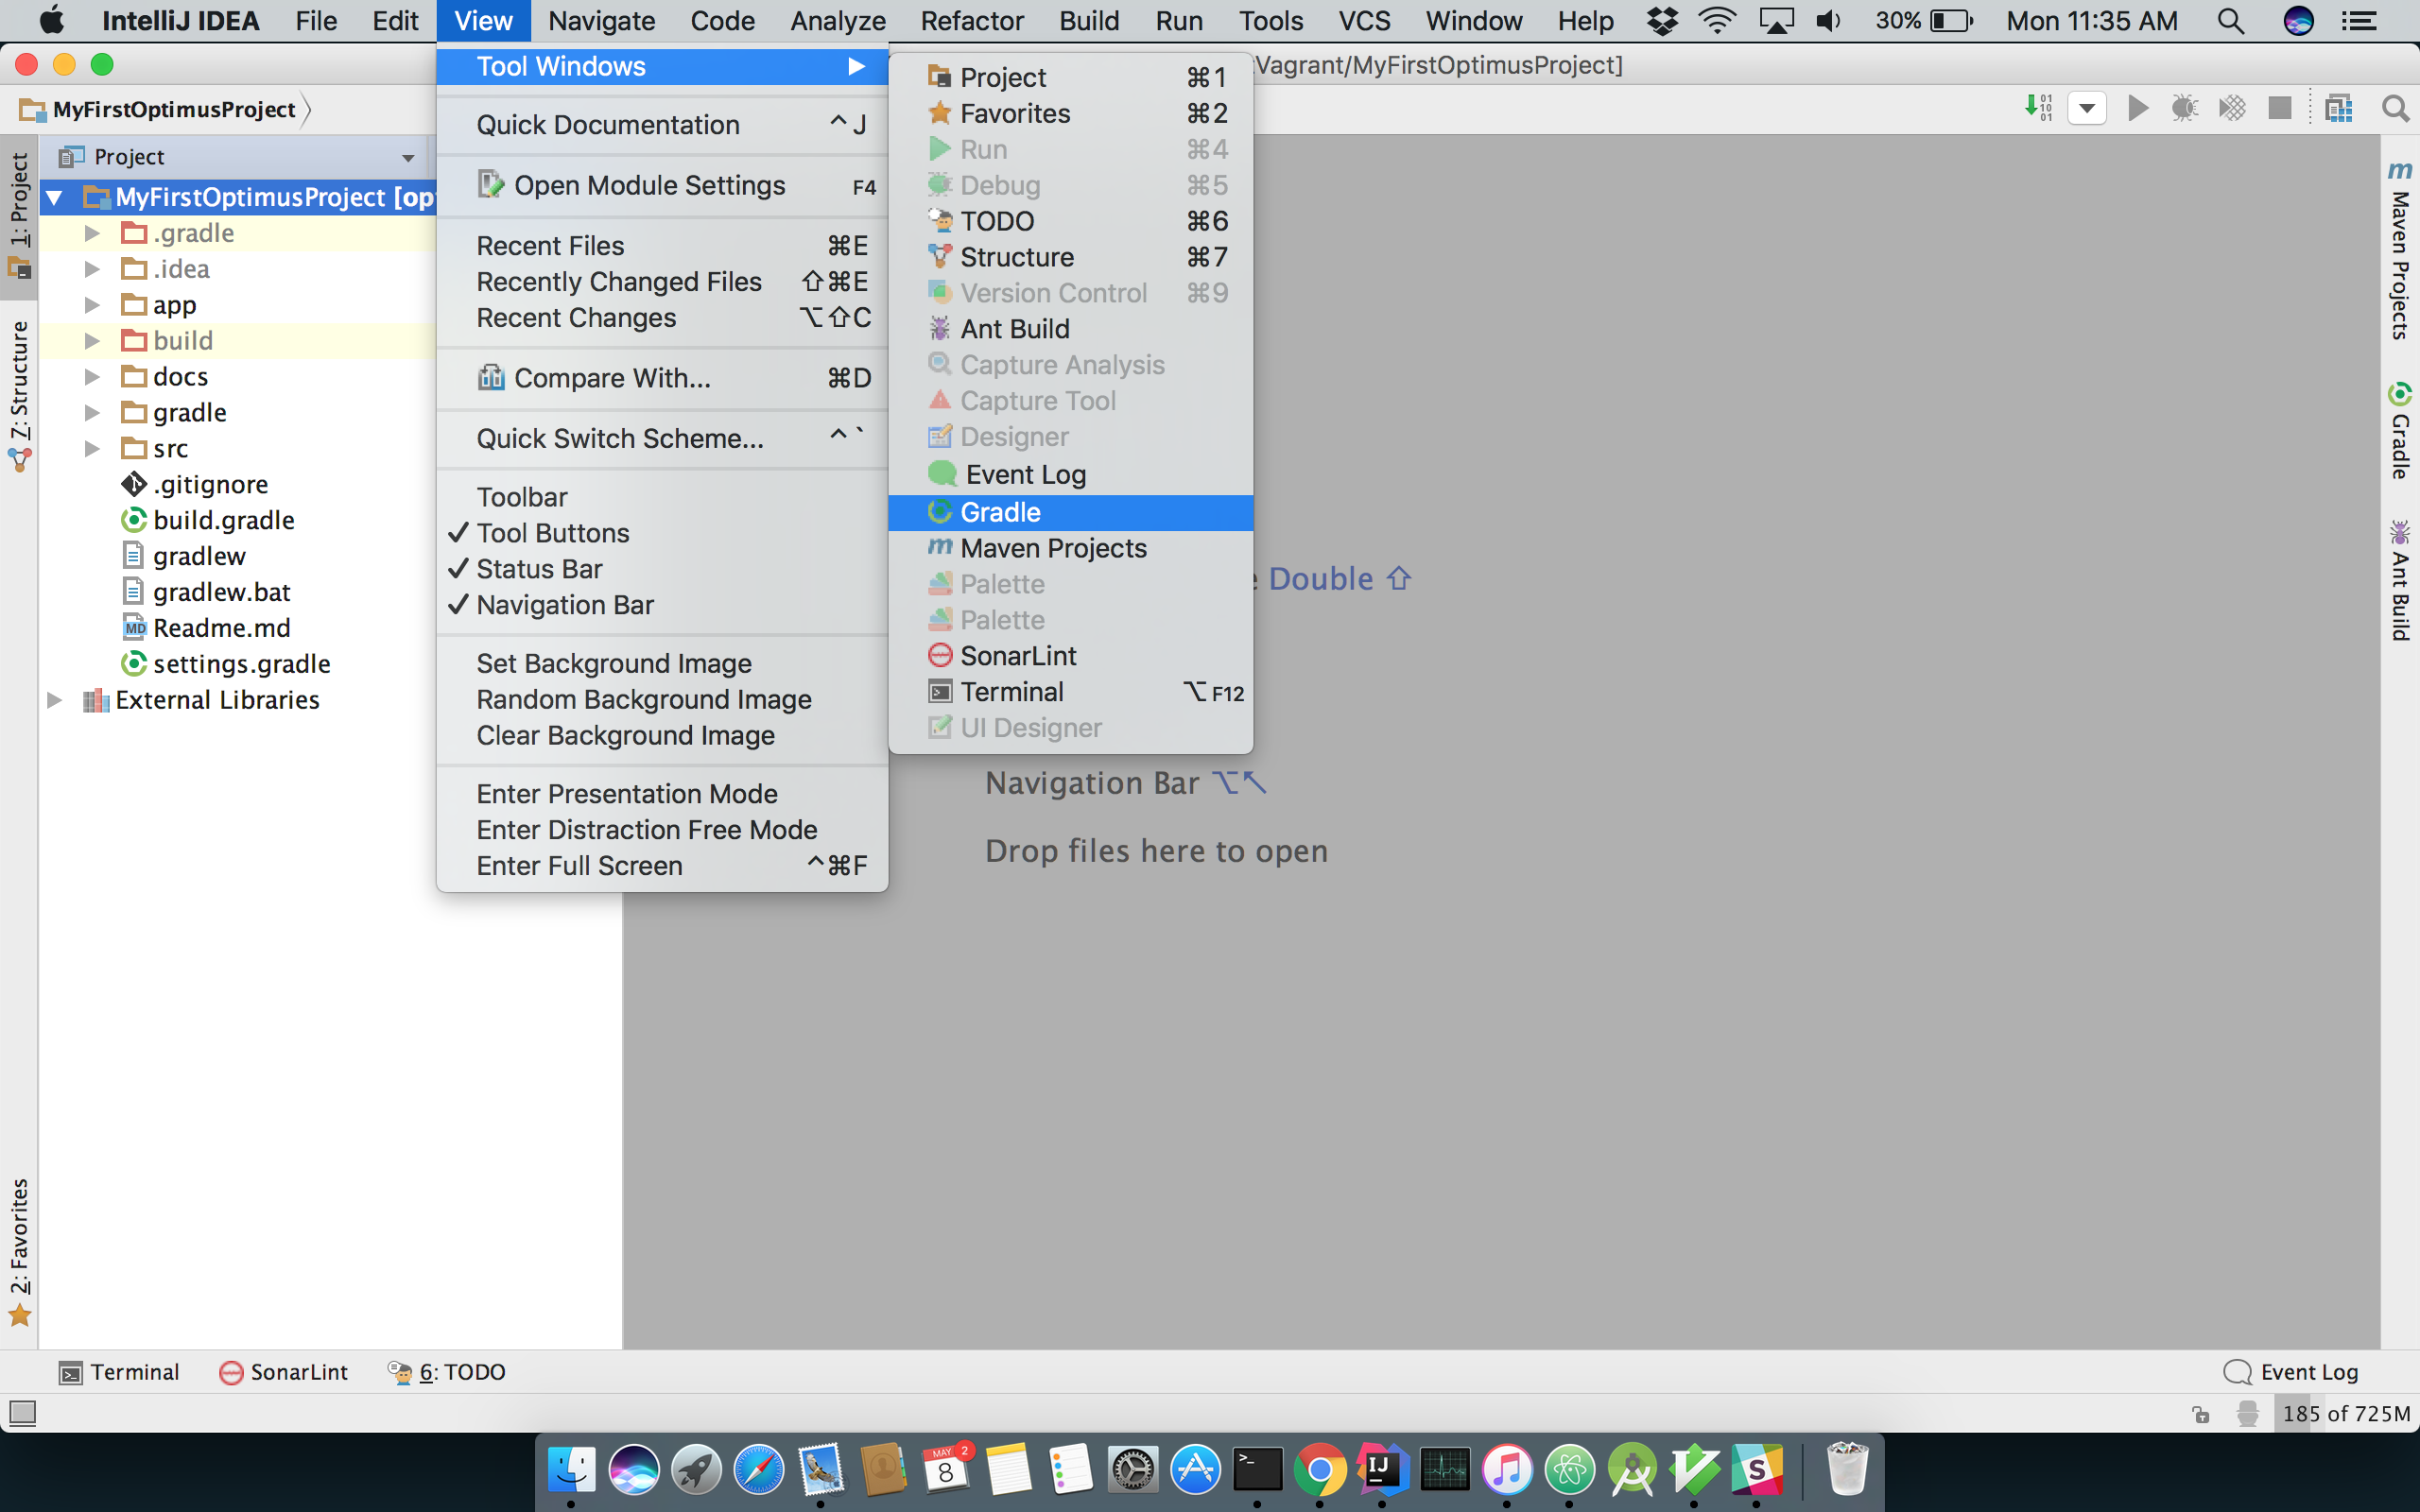This screenshot has width=2420, height=1512.
Task: Open SonarLint tool window at bottom
Action: click(x=284, y=1372)
